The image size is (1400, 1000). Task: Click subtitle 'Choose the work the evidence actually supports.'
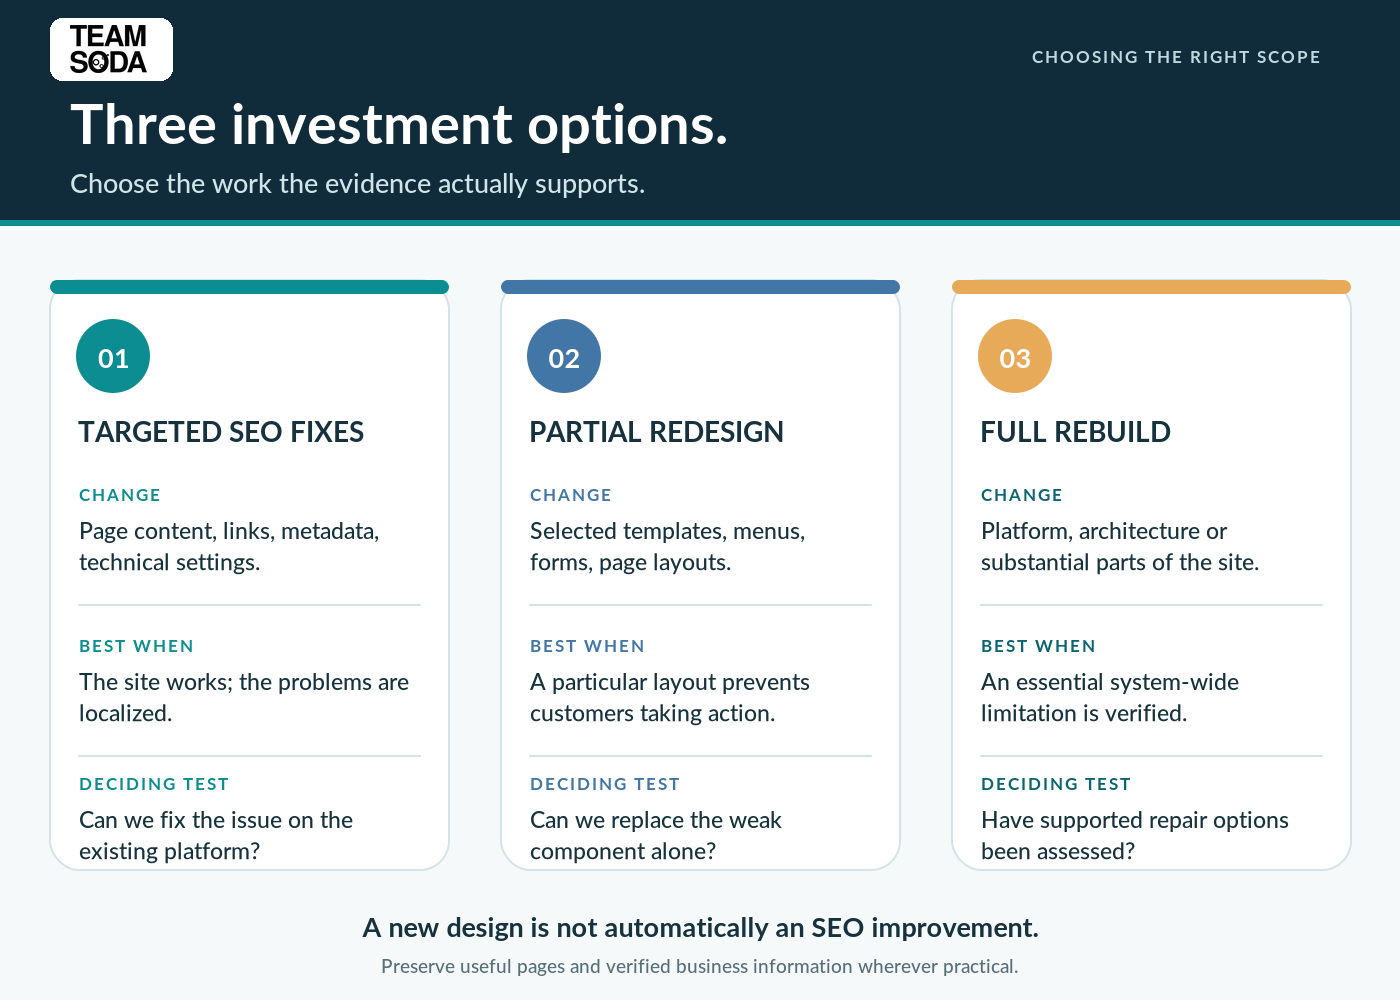[x=358, y=184]
